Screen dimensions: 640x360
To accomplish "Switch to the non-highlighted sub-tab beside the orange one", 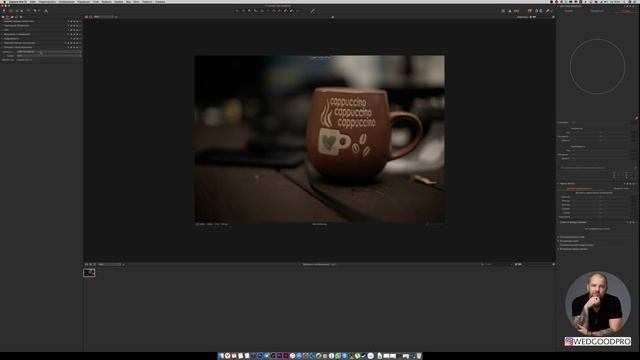I will [x=621, y=189].
